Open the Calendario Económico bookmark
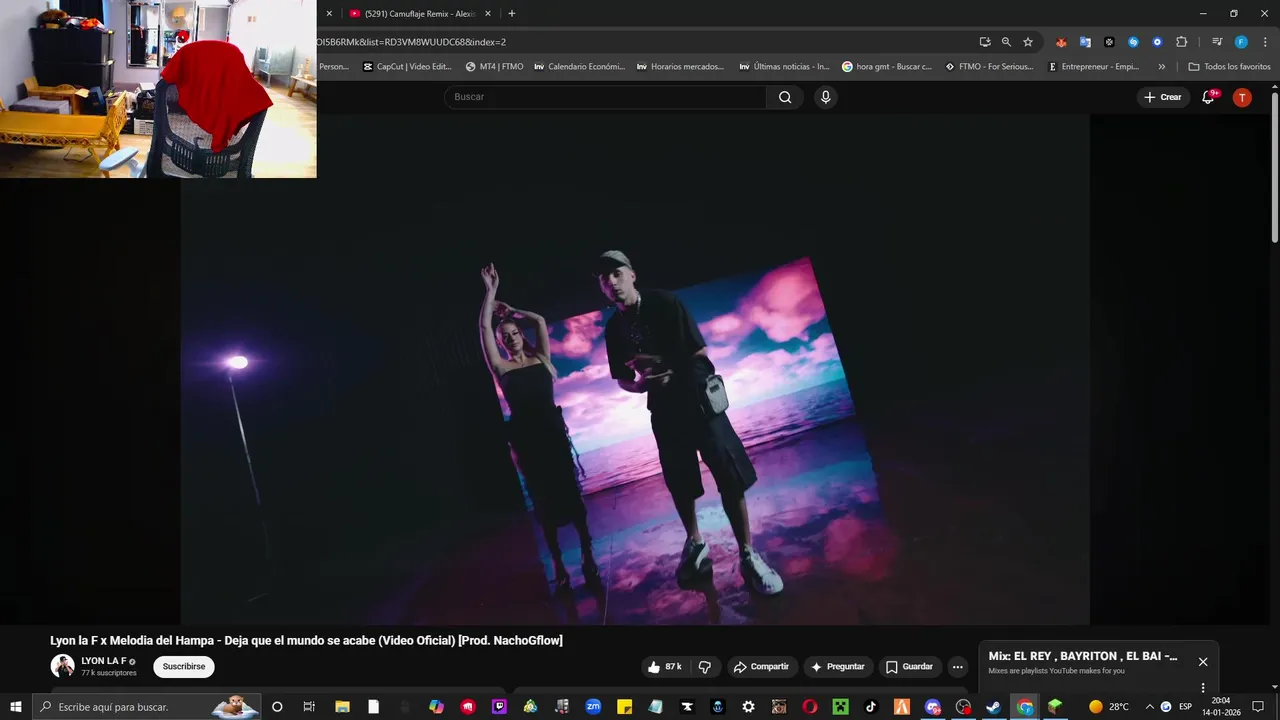The image size is (1280, 720). coord(579,67)
